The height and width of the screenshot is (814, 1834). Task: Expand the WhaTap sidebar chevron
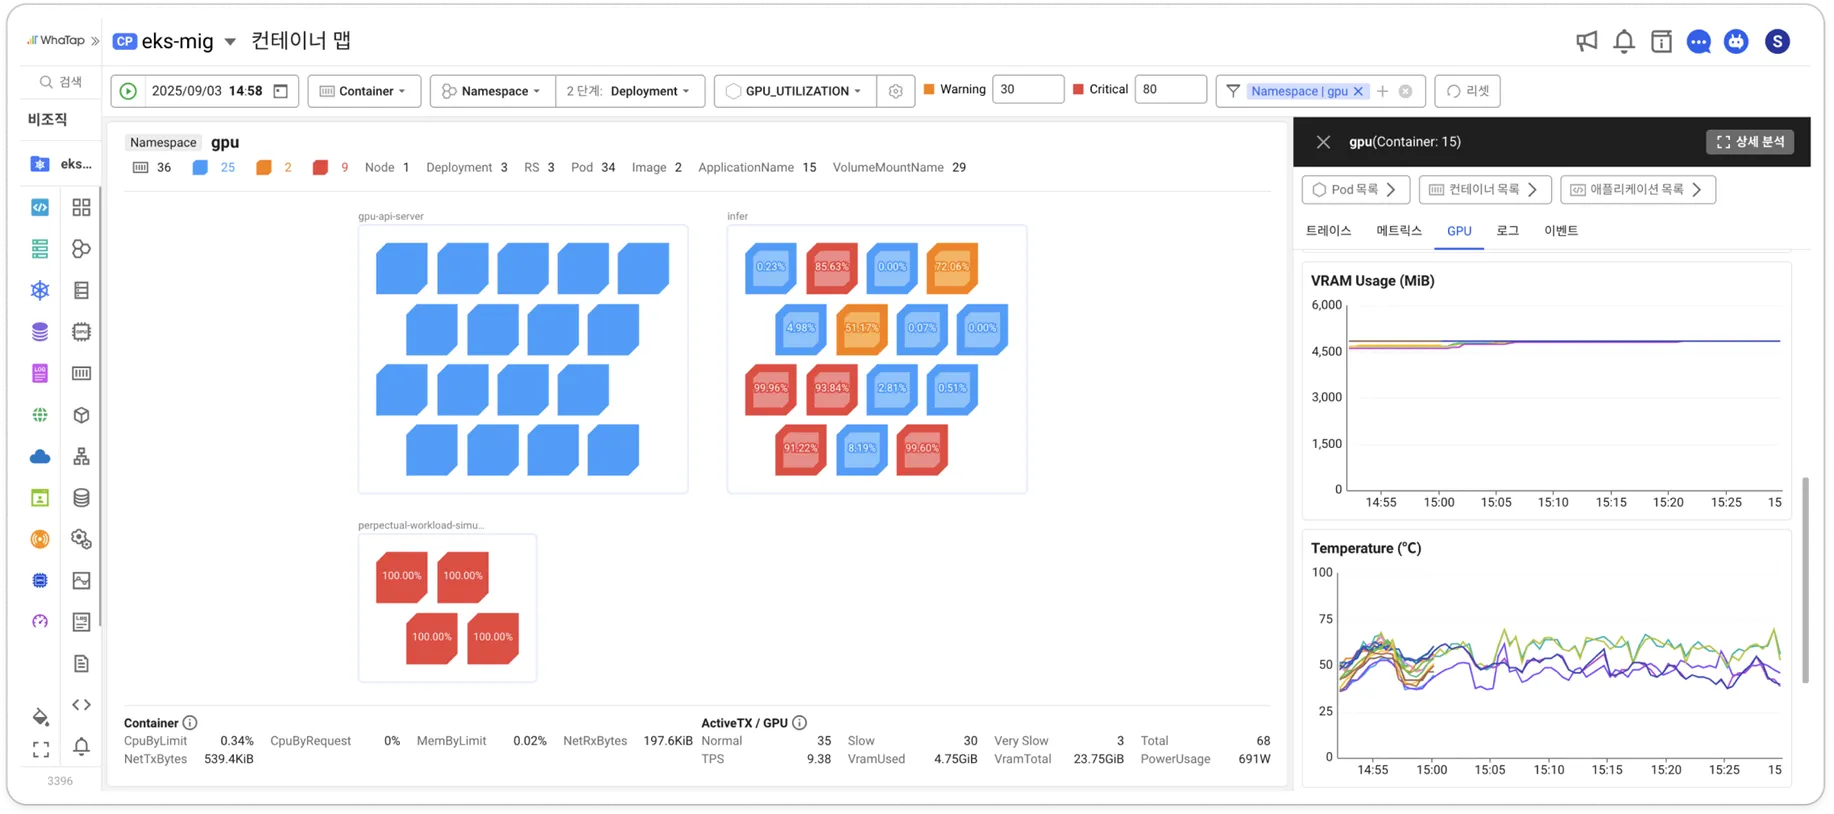95,41
